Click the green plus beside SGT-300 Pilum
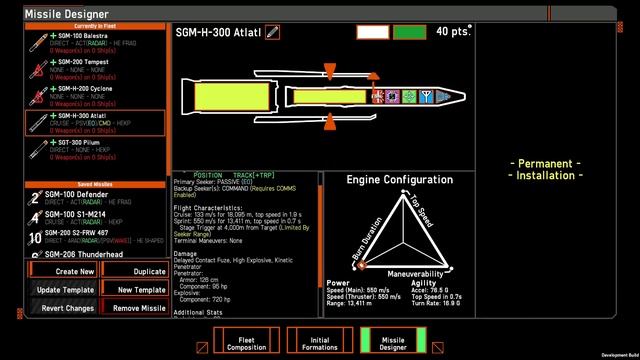Image resolution: width=640 pixels, height=360 pixels. point(53,142)
